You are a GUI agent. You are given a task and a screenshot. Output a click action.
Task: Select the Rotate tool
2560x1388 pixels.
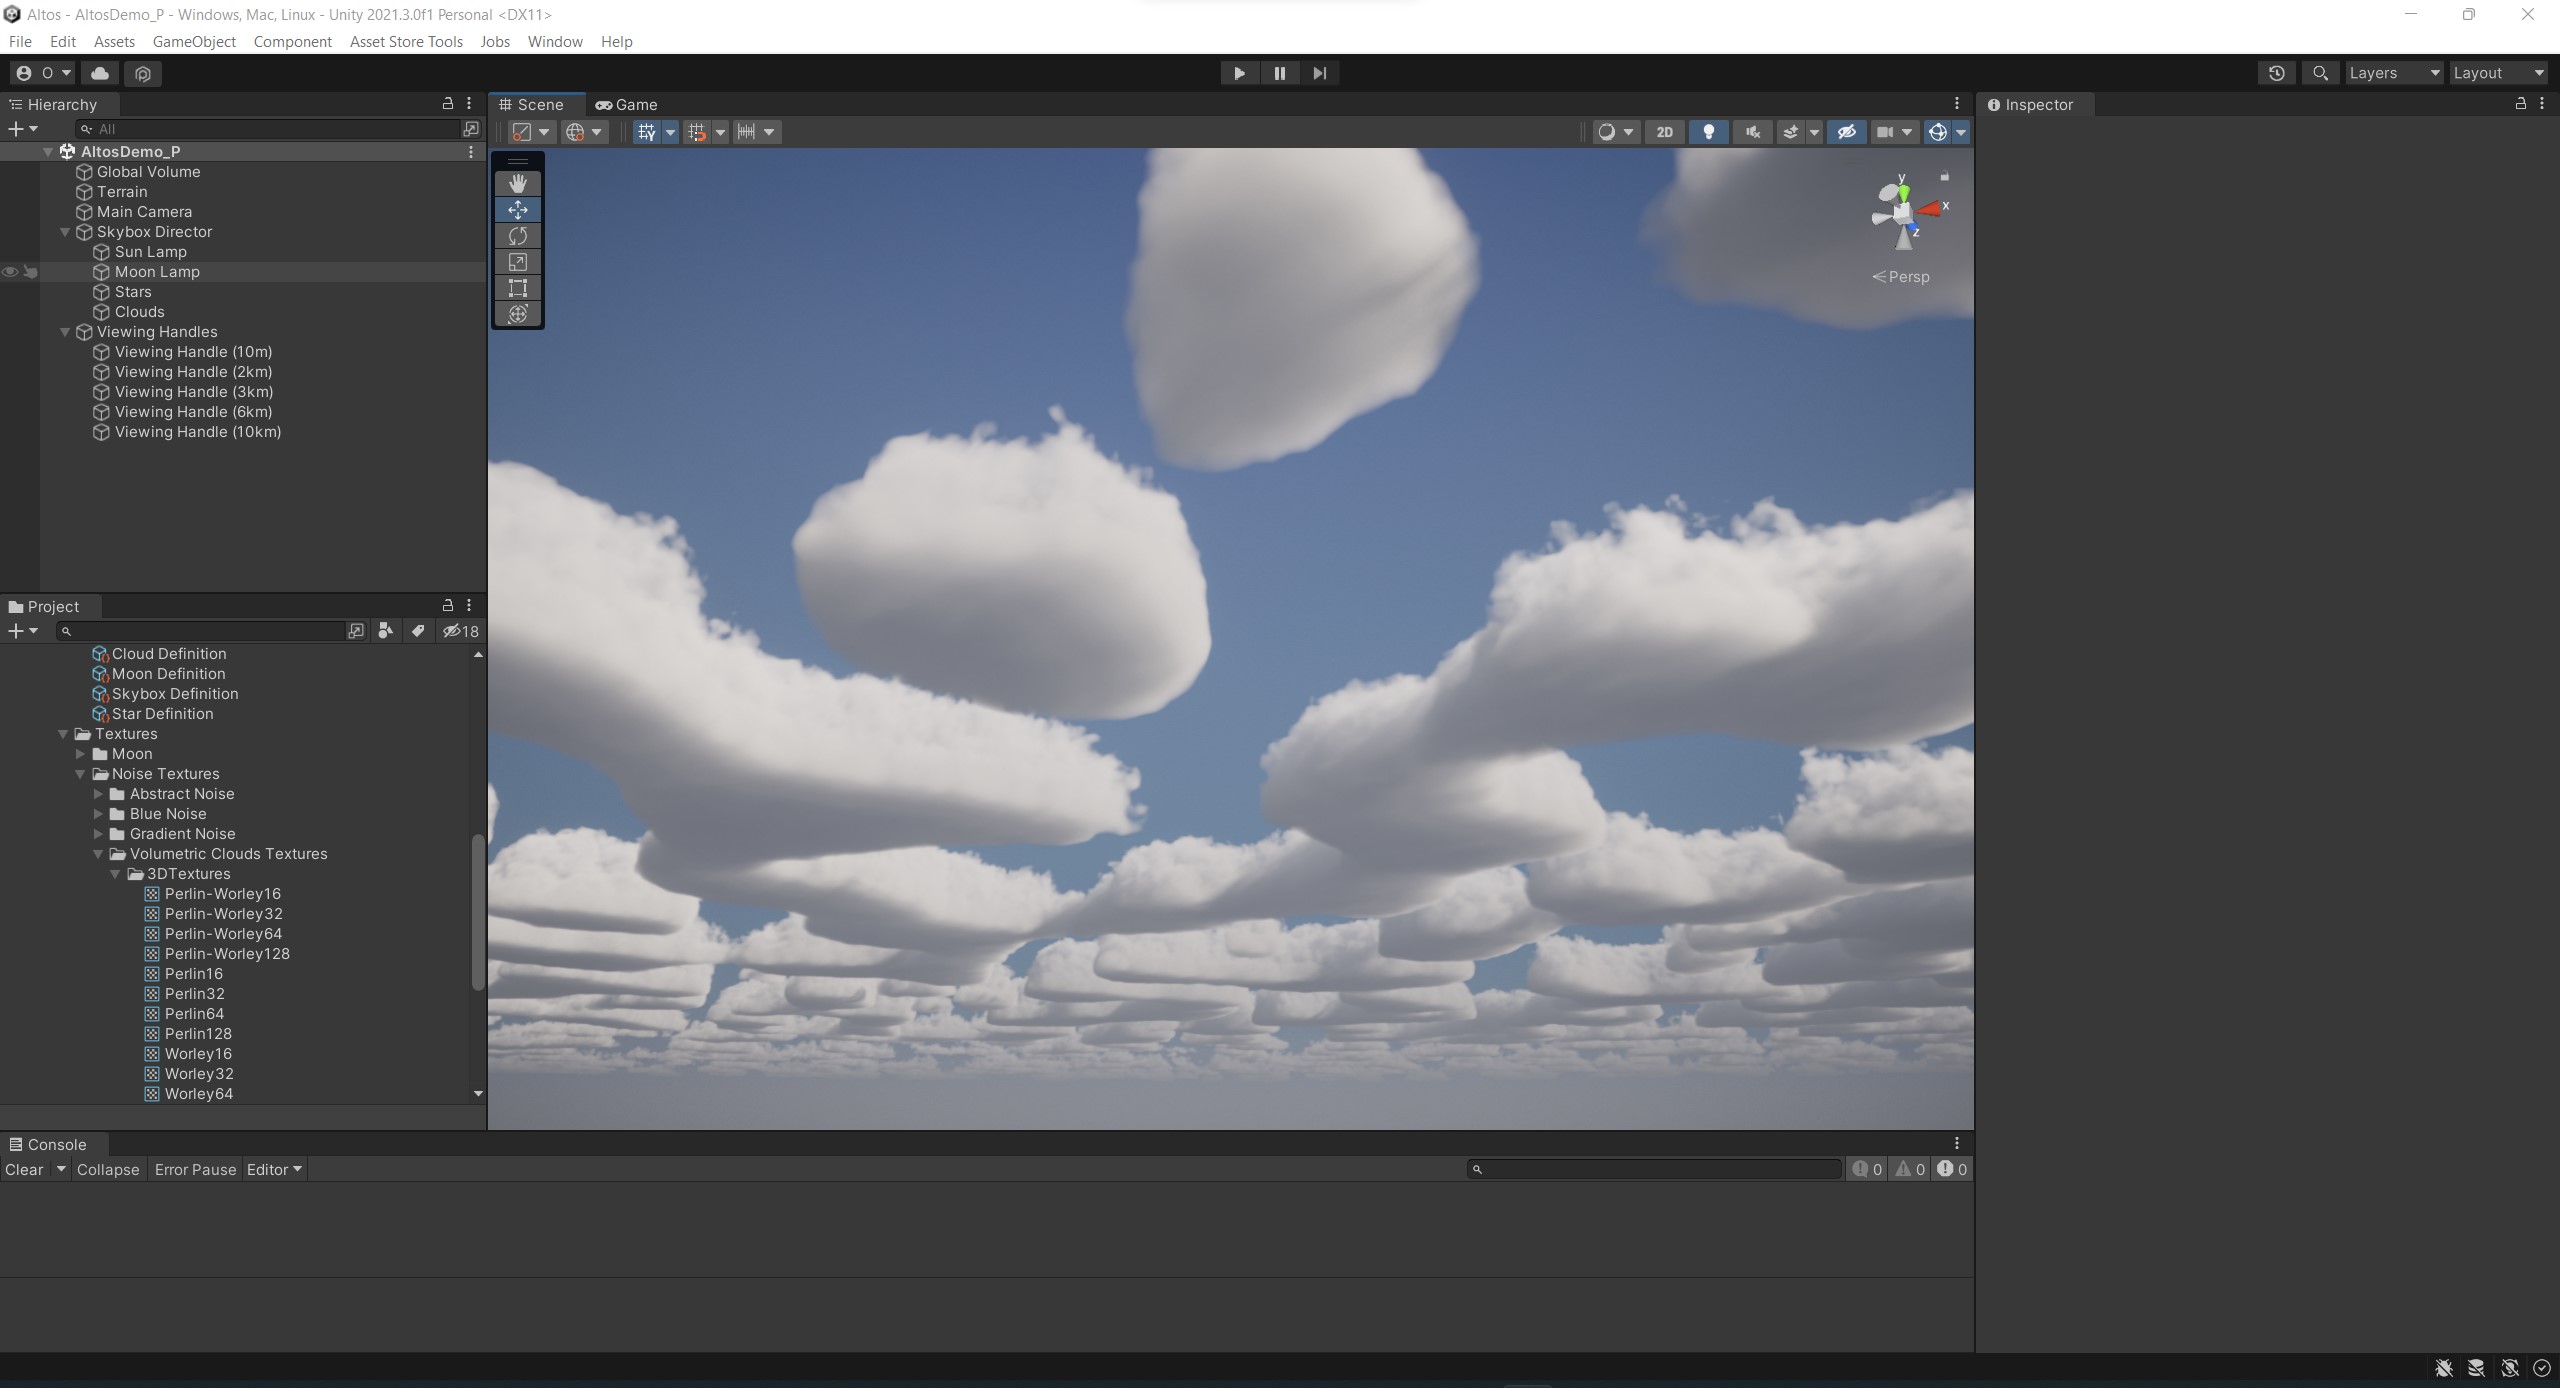pos(517,236)
